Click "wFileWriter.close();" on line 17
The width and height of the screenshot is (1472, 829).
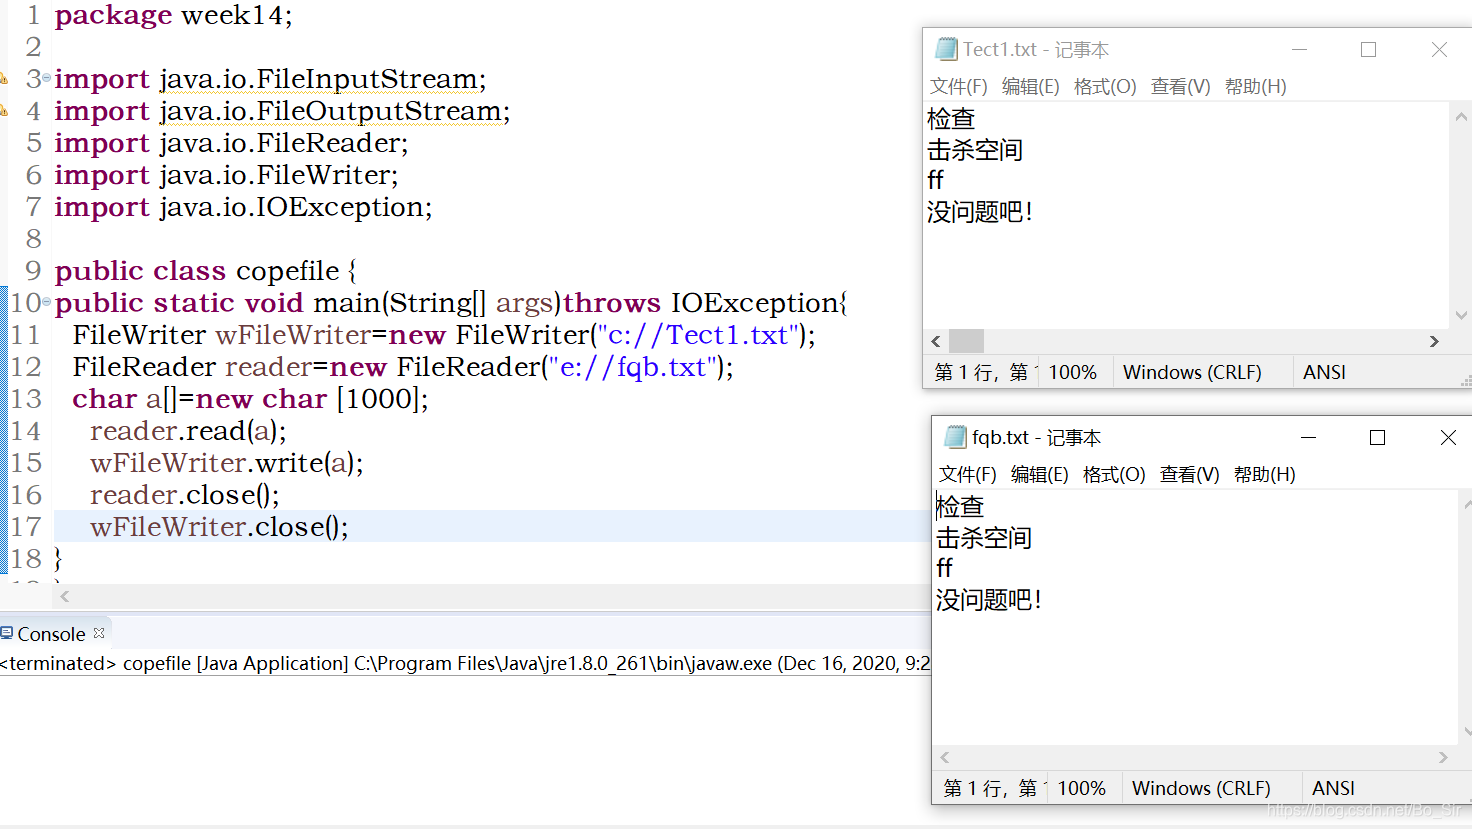[220, 527]
